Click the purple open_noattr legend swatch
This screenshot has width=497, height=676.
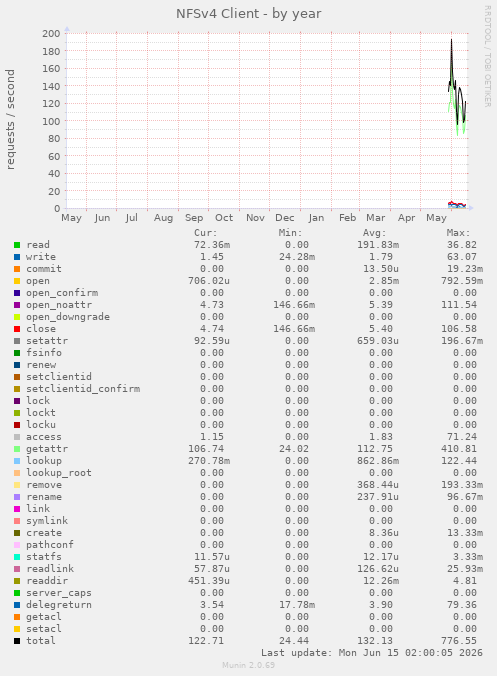coord(17,305)
